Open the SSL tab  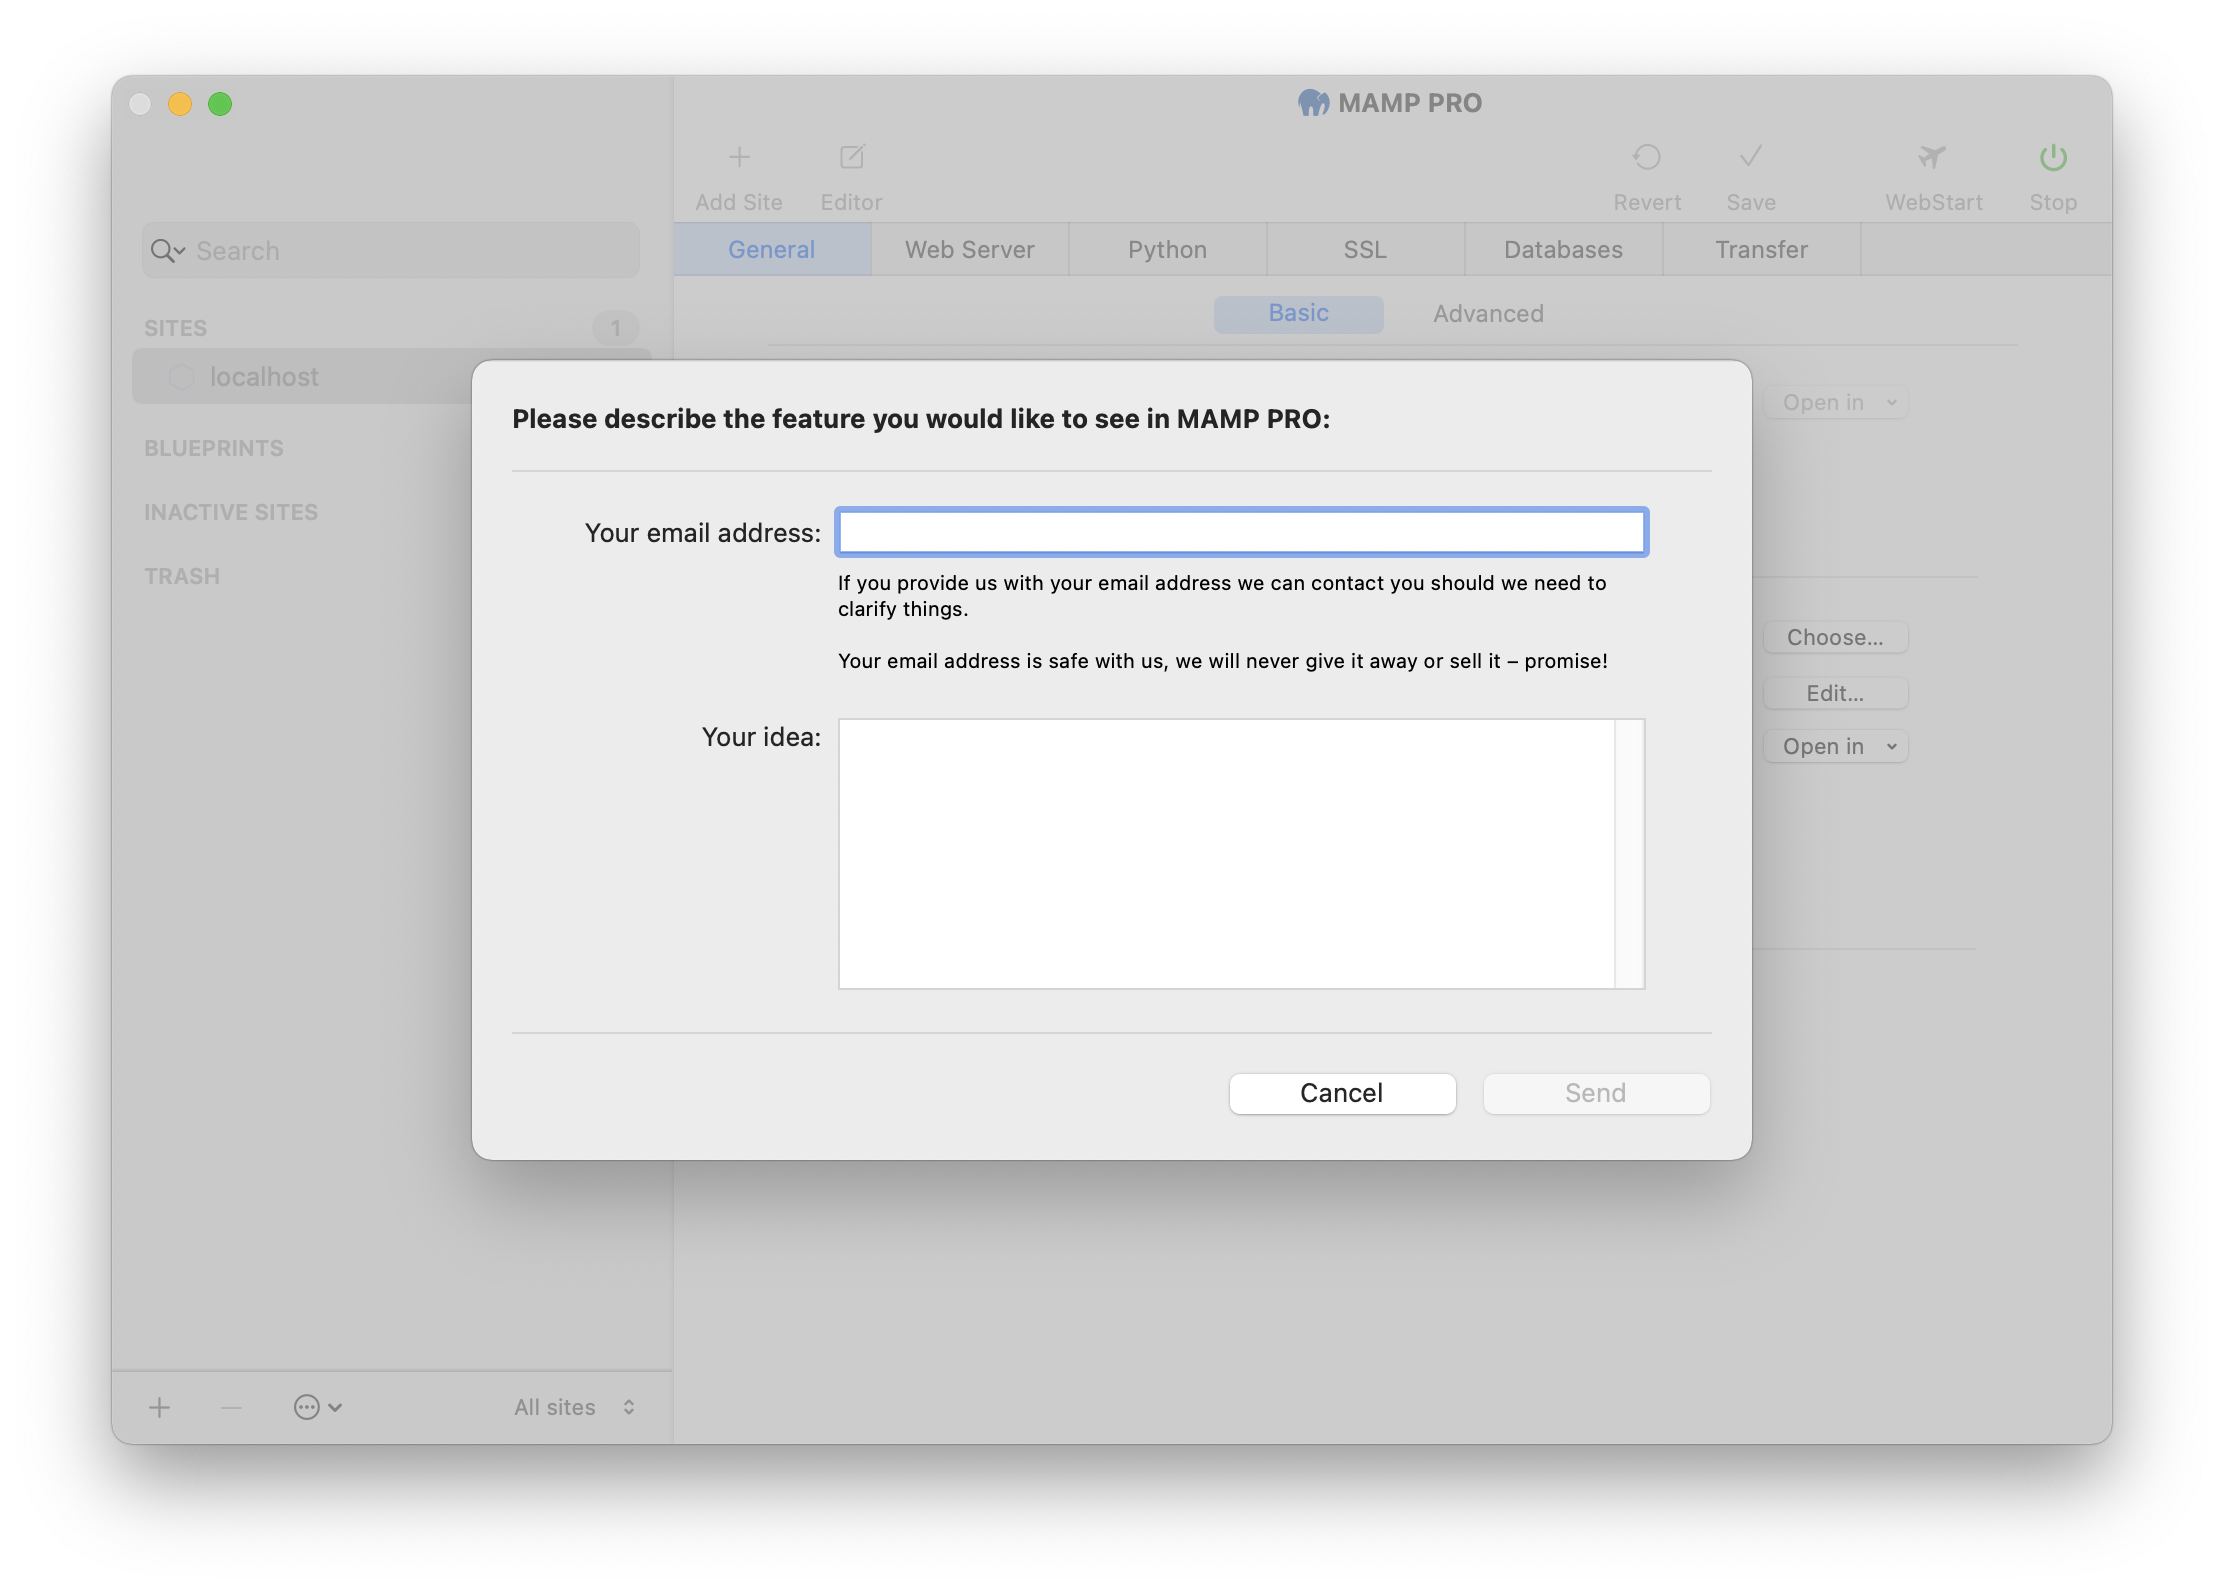point(1366,250)
